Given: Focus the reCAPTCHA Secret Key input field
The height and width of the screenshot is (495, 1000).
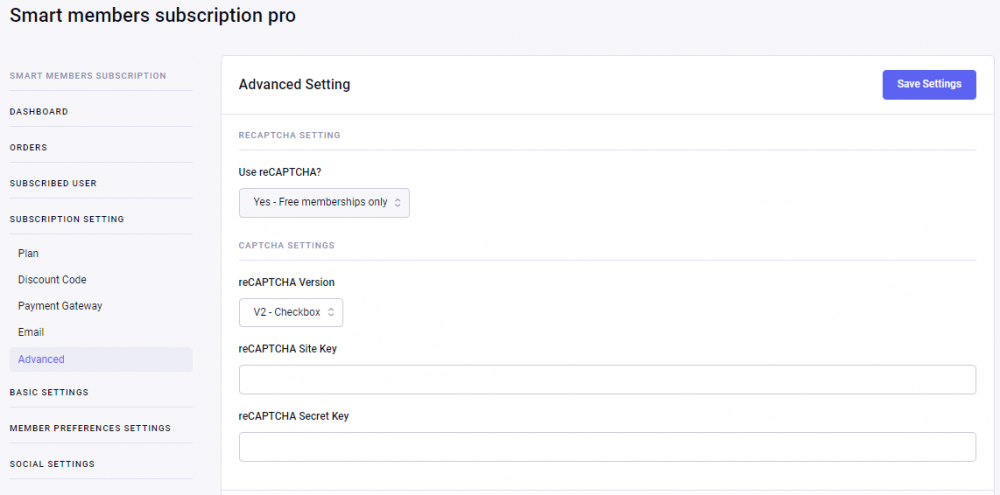Looking at the screenshot, I should tap(607, 447).
